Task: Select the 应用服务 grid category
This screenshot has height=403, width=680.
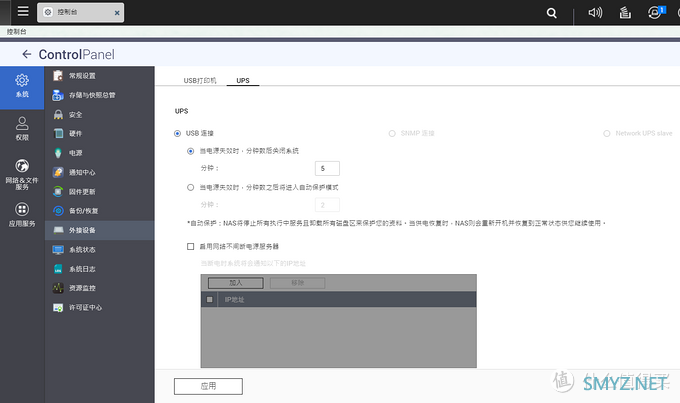Action: (x=22, y=215)
